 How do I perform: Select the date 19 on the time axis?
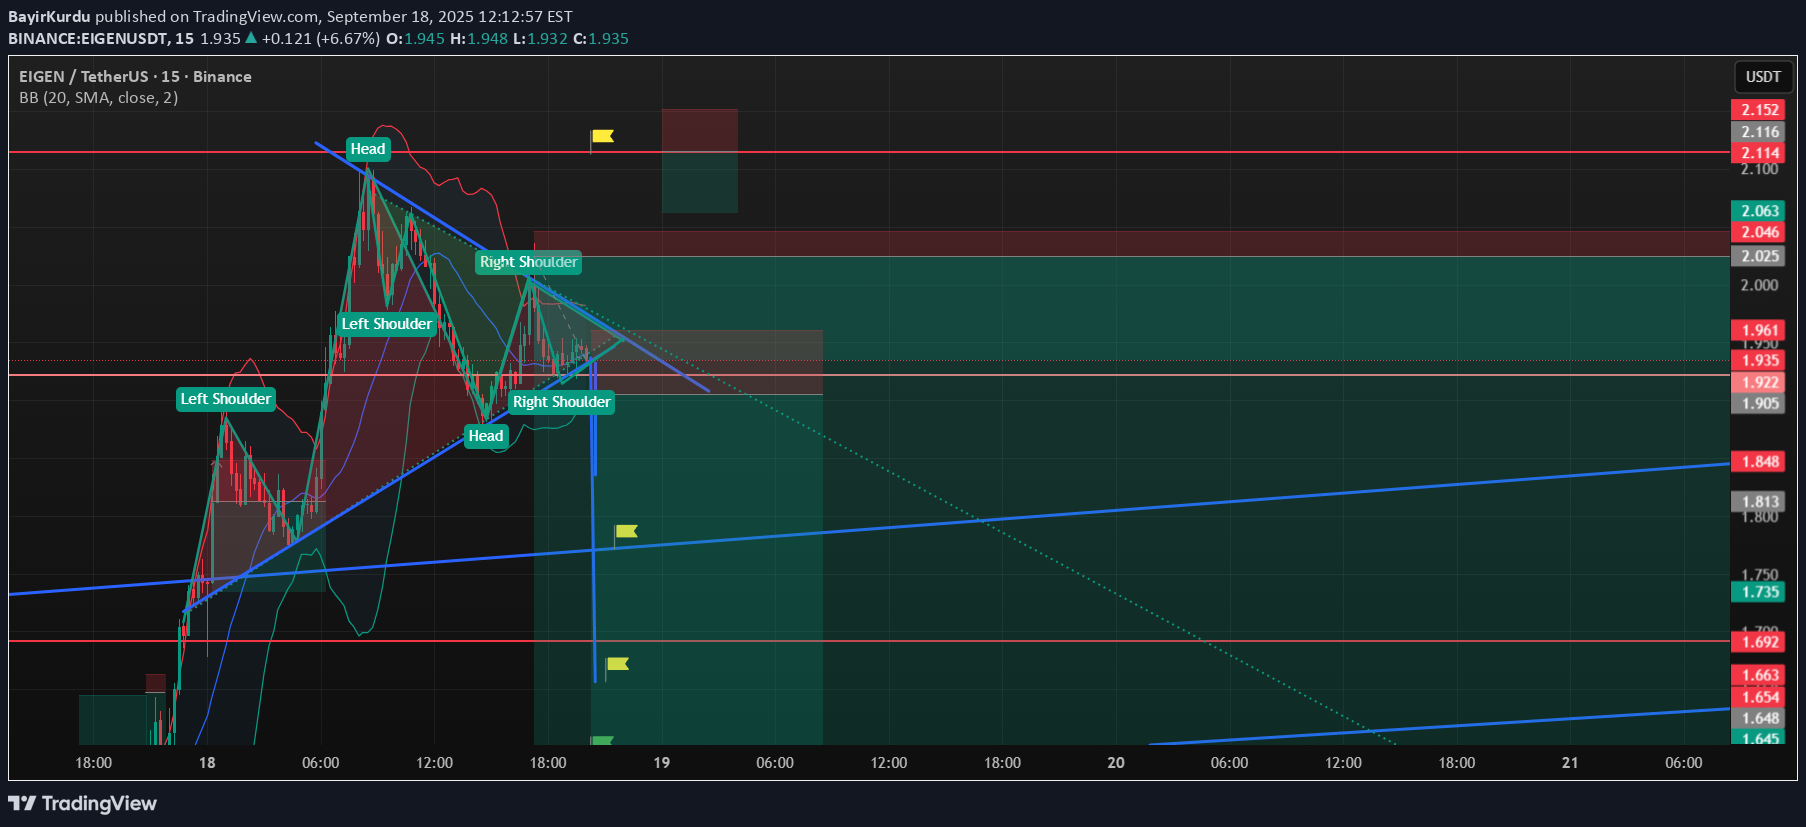coord(661,763)
